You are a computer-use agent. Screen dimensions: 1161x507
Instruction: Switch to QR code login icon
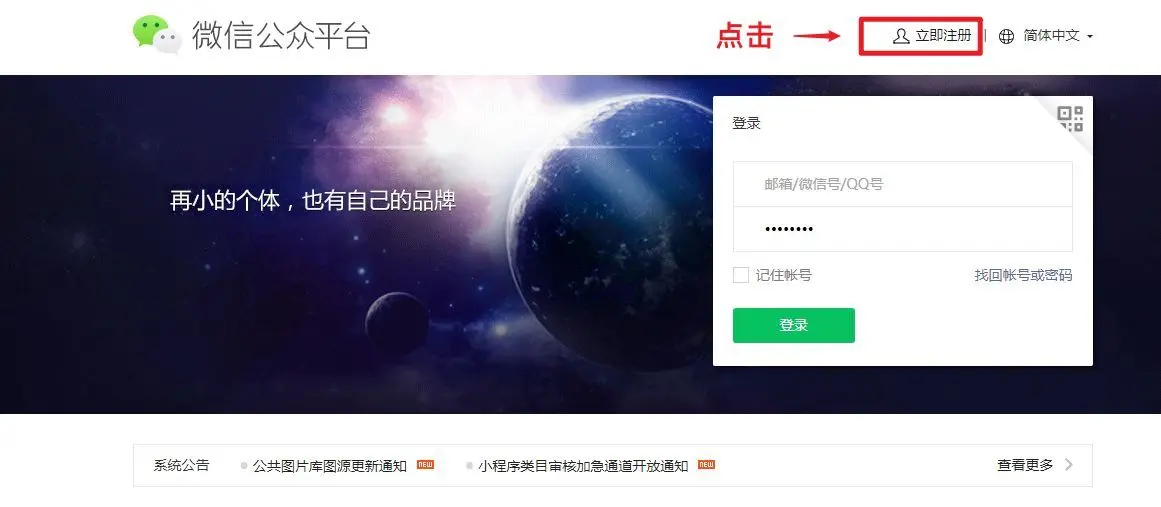(1070, 118)
